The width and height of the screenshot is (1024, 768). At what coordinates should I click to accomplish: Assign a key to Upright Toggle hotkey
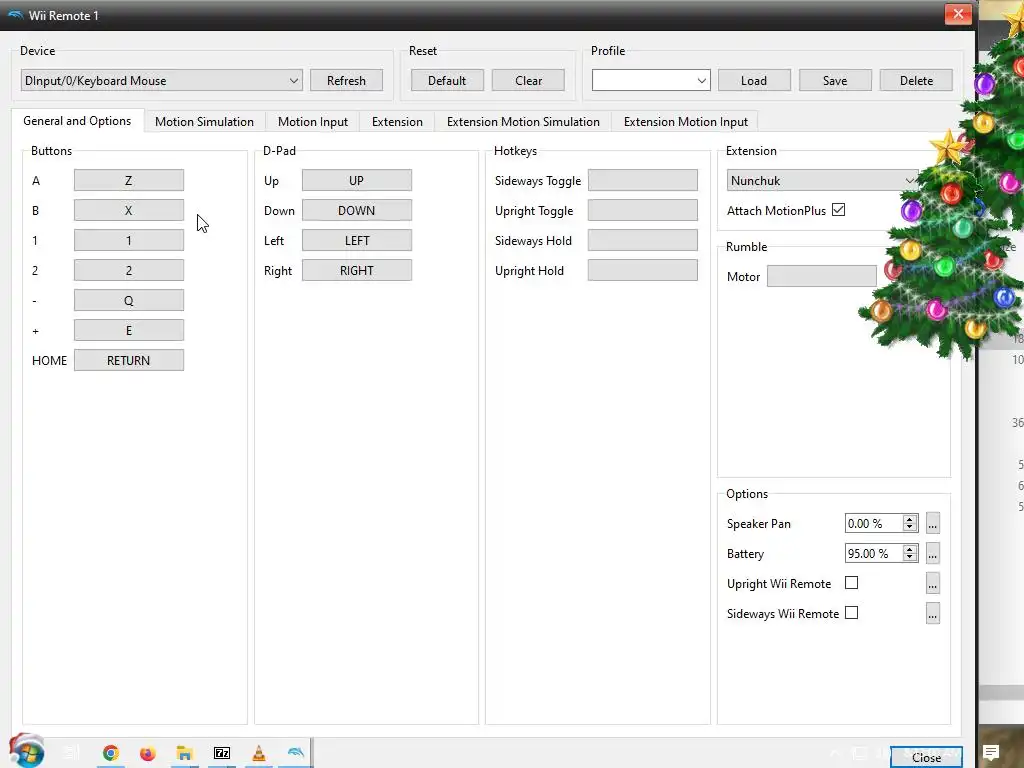coord(643,210)
